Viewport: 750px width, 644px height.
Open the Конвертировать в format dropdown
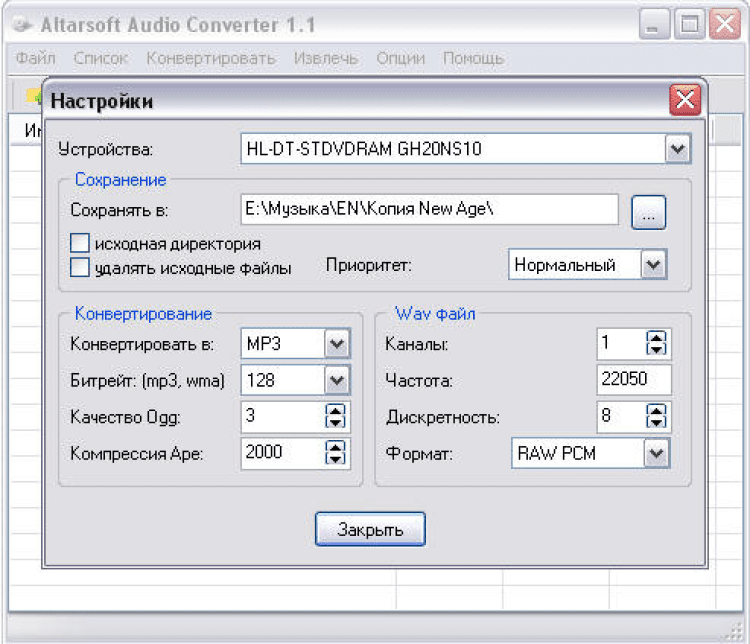[x=336, y=344]
